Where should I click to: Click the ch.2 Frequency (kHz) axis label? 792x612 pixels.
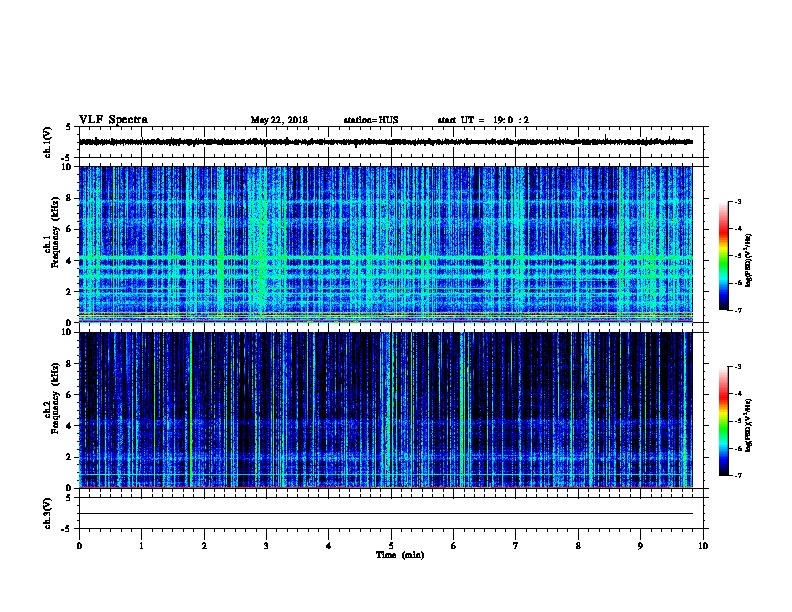pyautogui.click(x=51, y=398)
